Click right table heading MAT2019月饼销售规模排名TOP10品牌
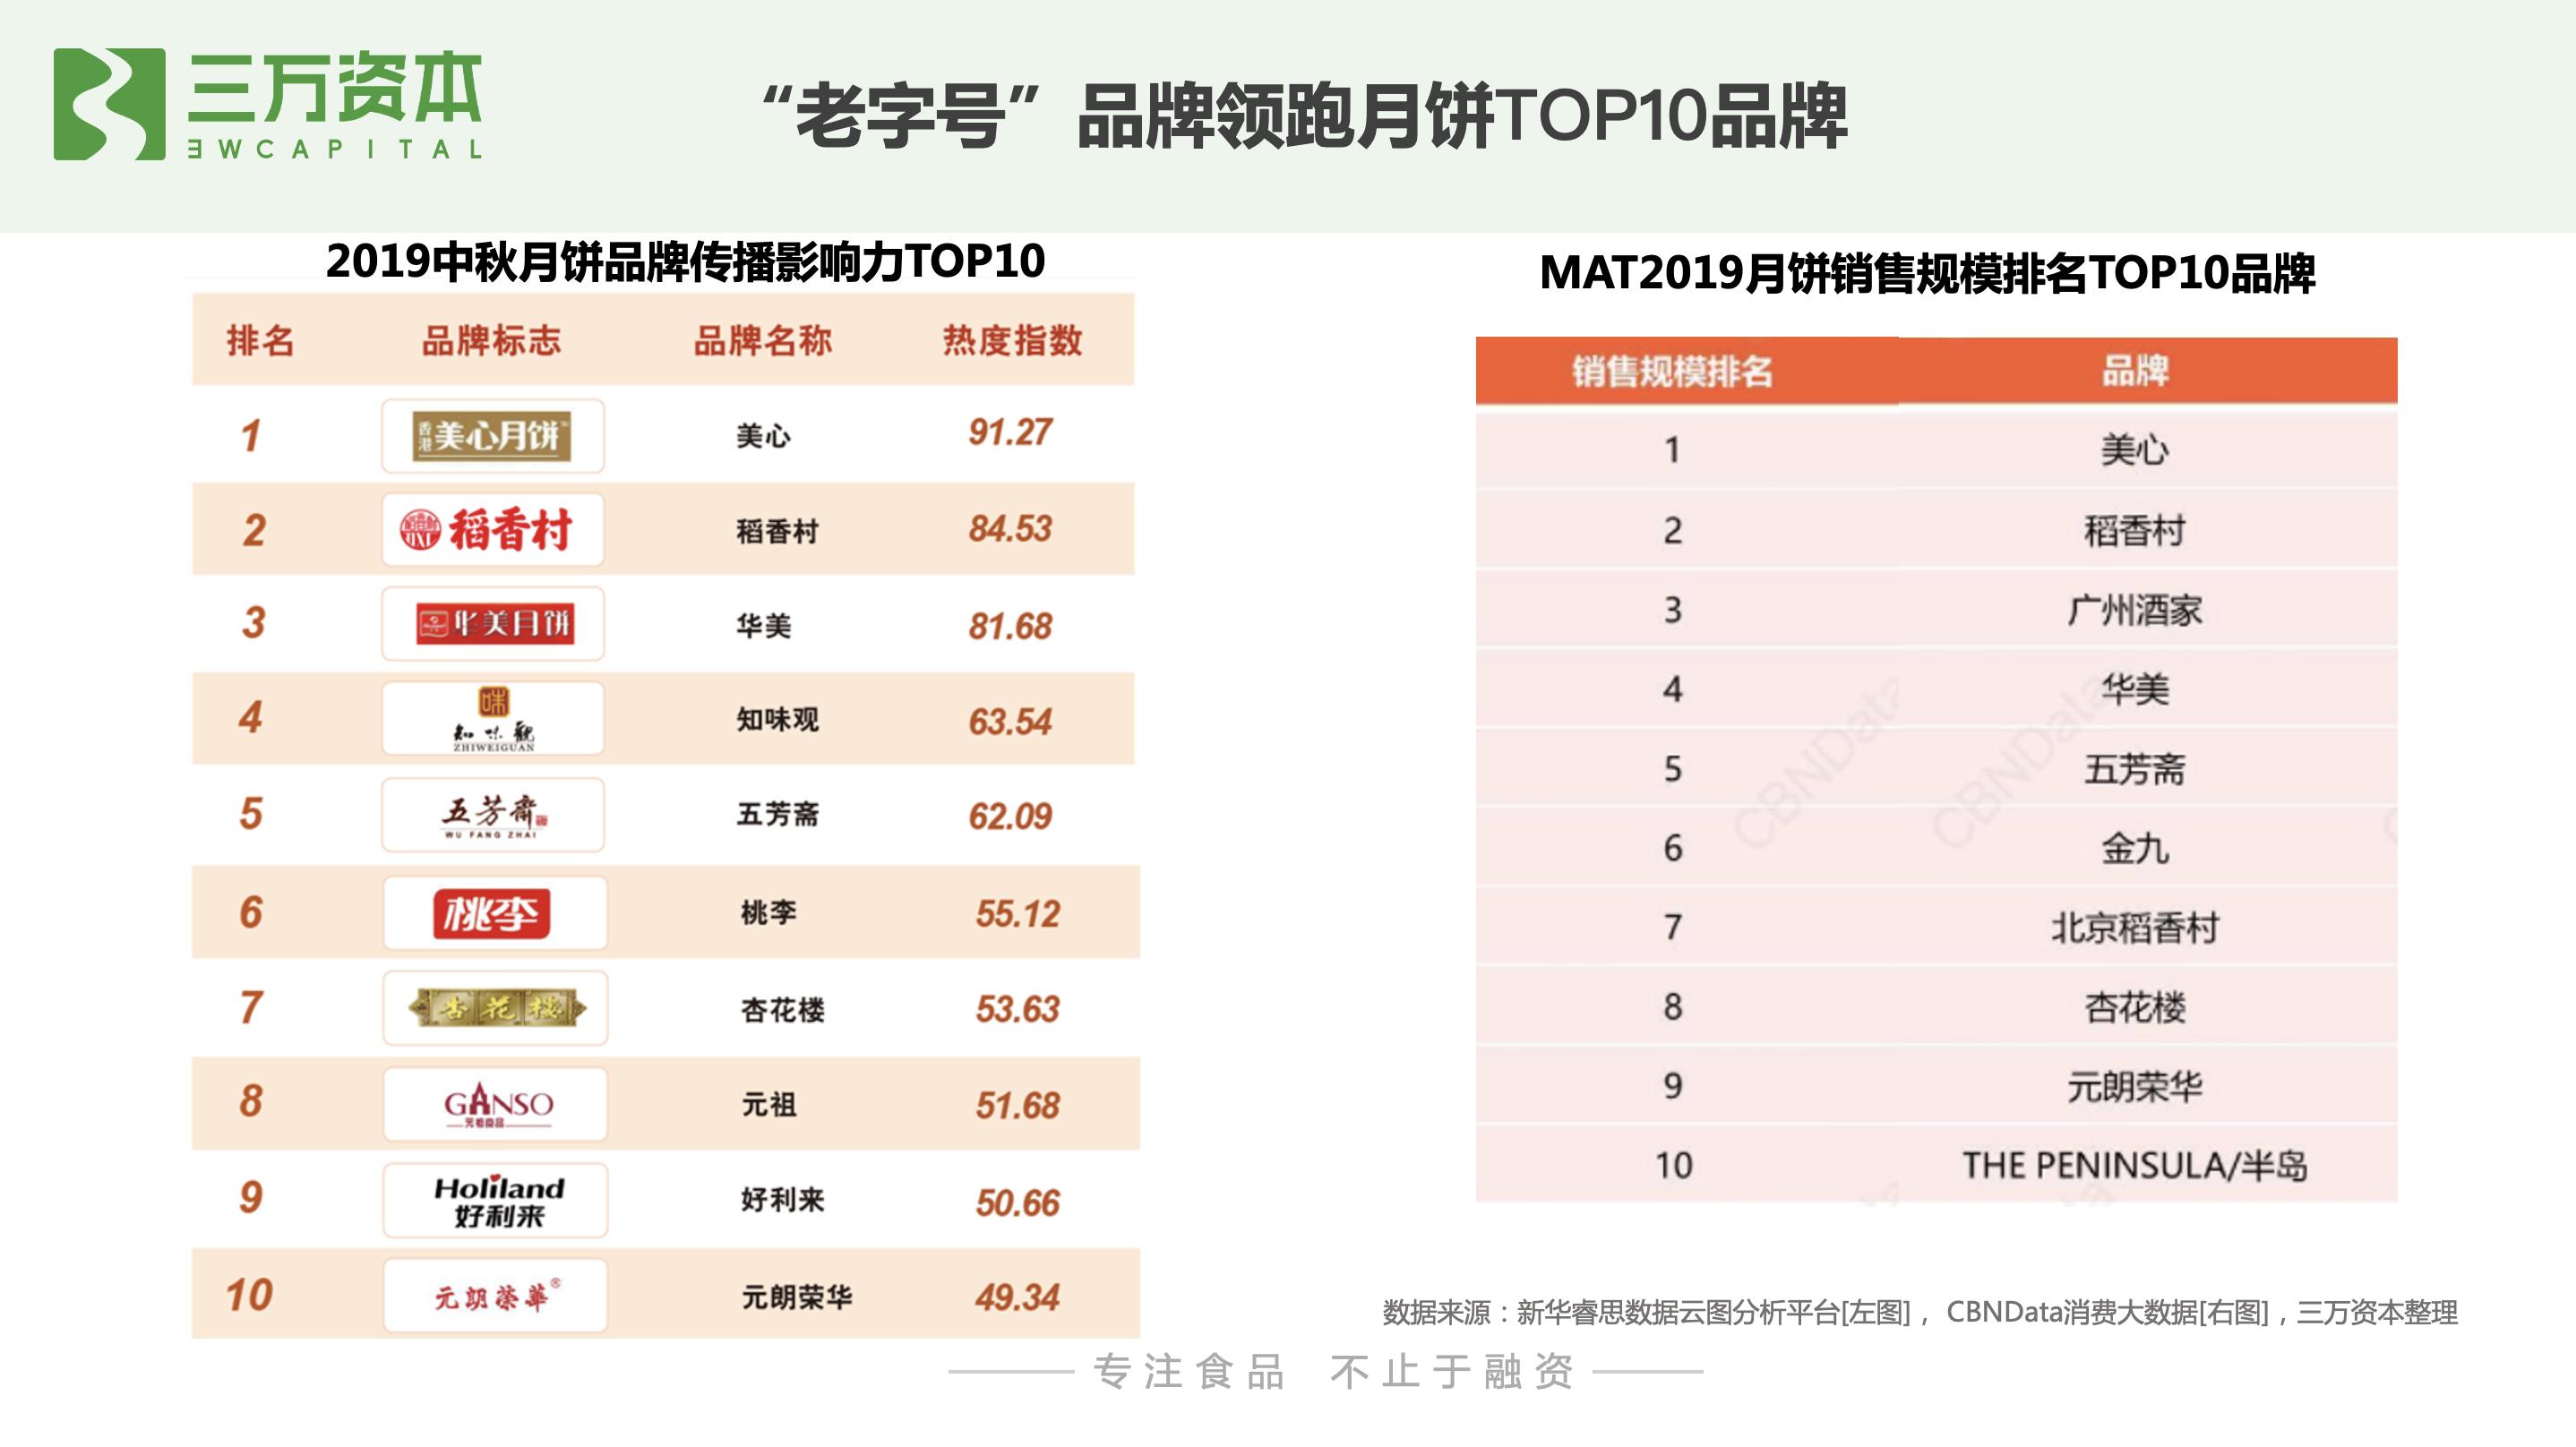 pyautogui.click(x=1927, y=272)
